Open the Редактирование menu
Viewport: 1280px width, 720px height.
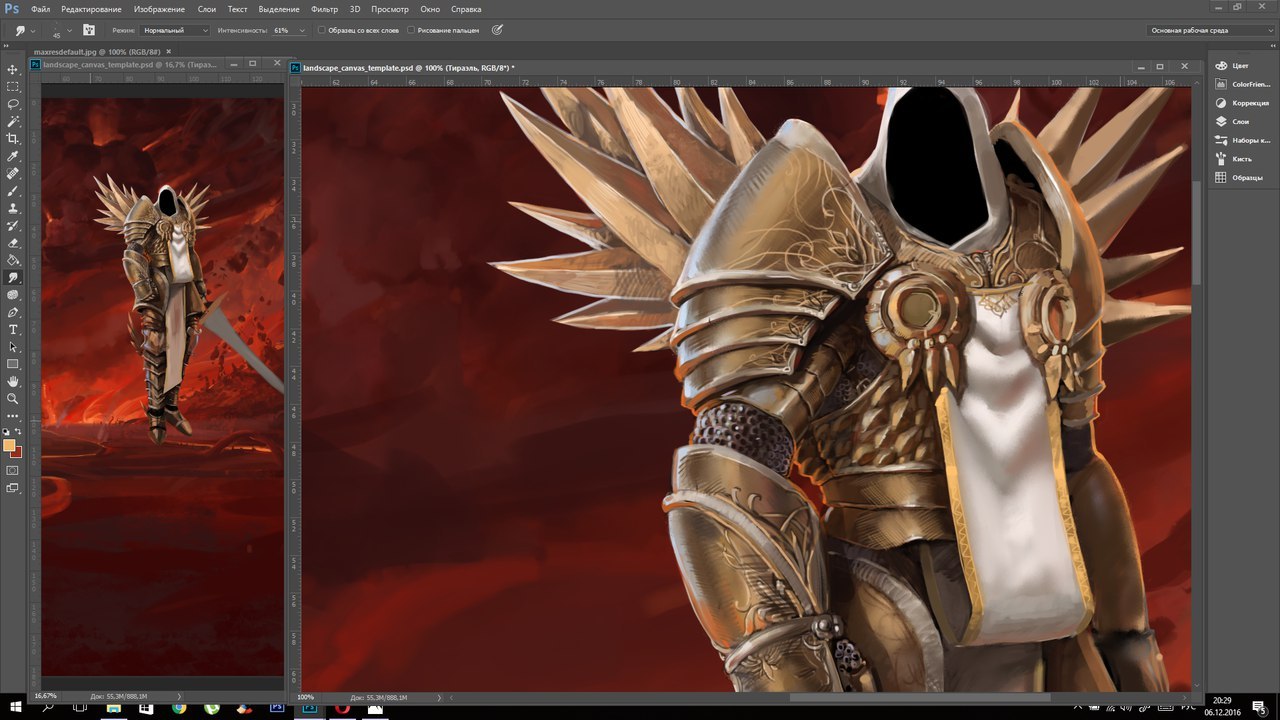[93, 9]
